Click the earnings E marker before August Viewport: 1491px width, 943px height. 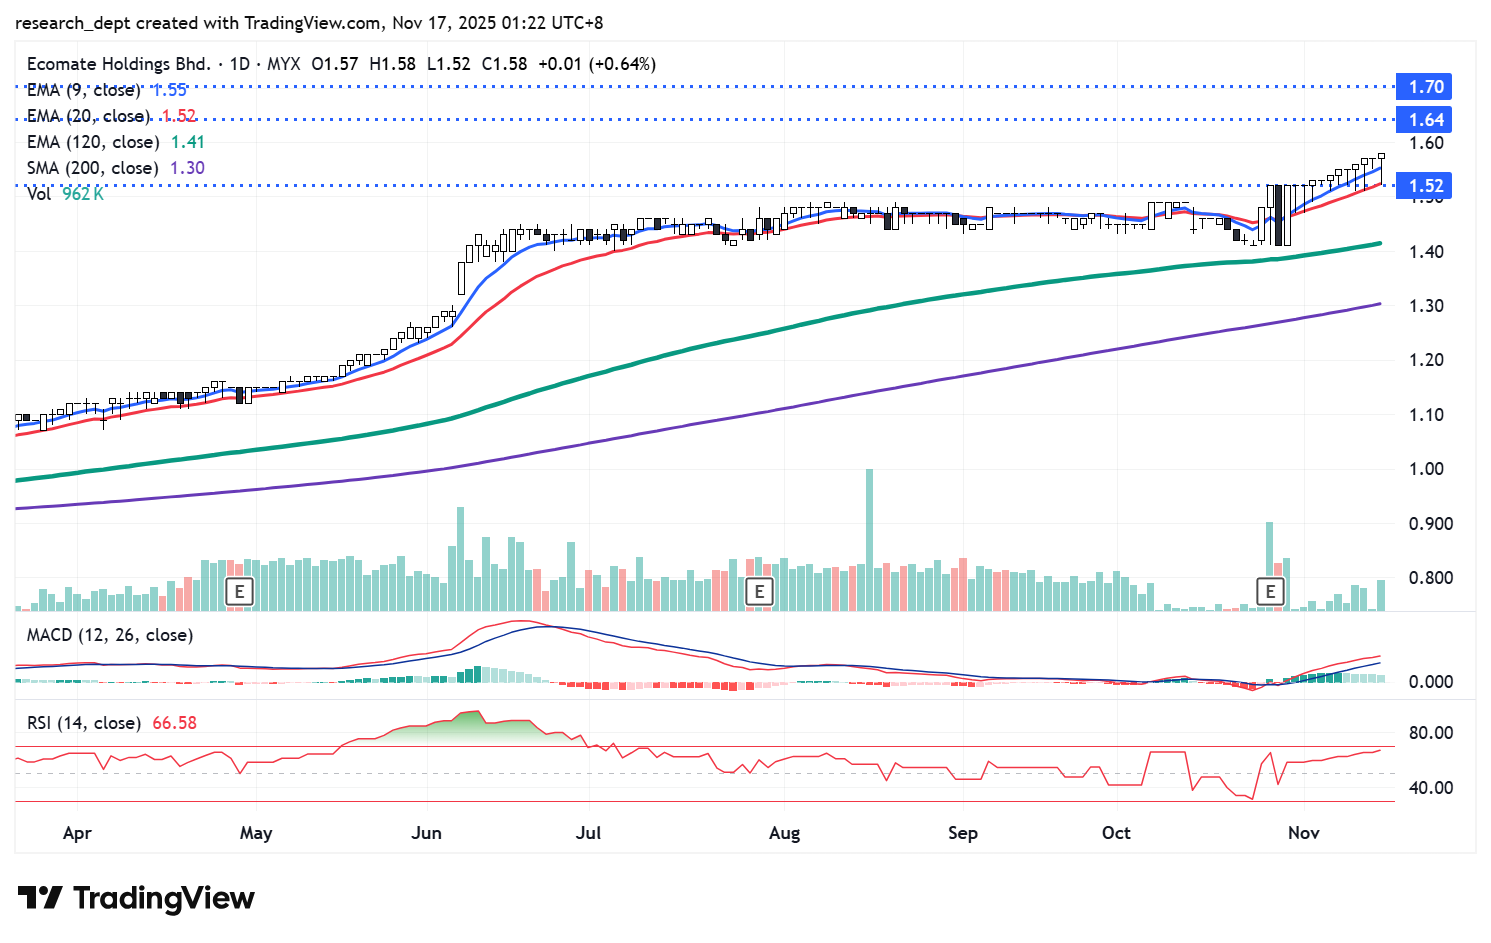759,591
